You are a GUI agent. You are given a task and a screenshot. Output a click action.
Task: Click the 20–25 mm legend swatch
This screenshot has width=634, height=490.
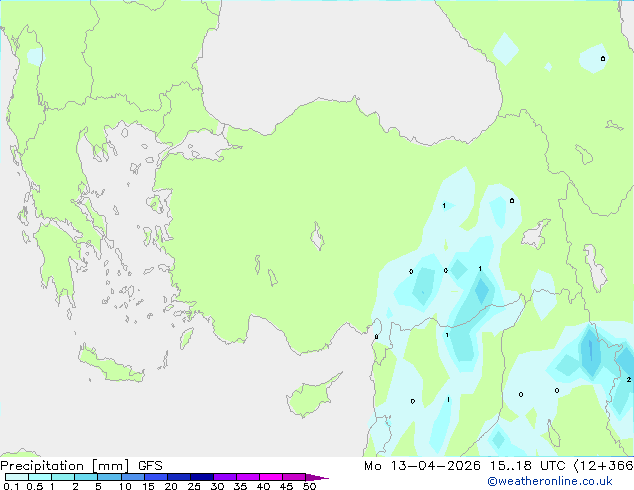[179, 477]
